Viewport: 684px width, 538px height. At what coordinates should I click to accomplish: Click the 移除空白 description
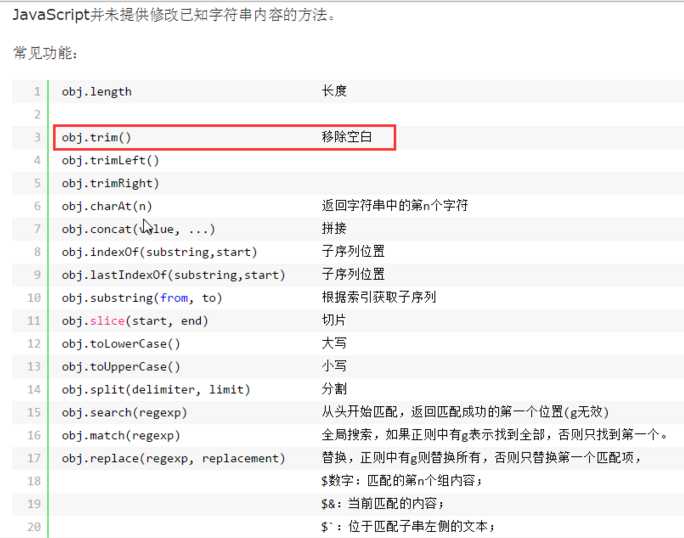pos(347,137)
